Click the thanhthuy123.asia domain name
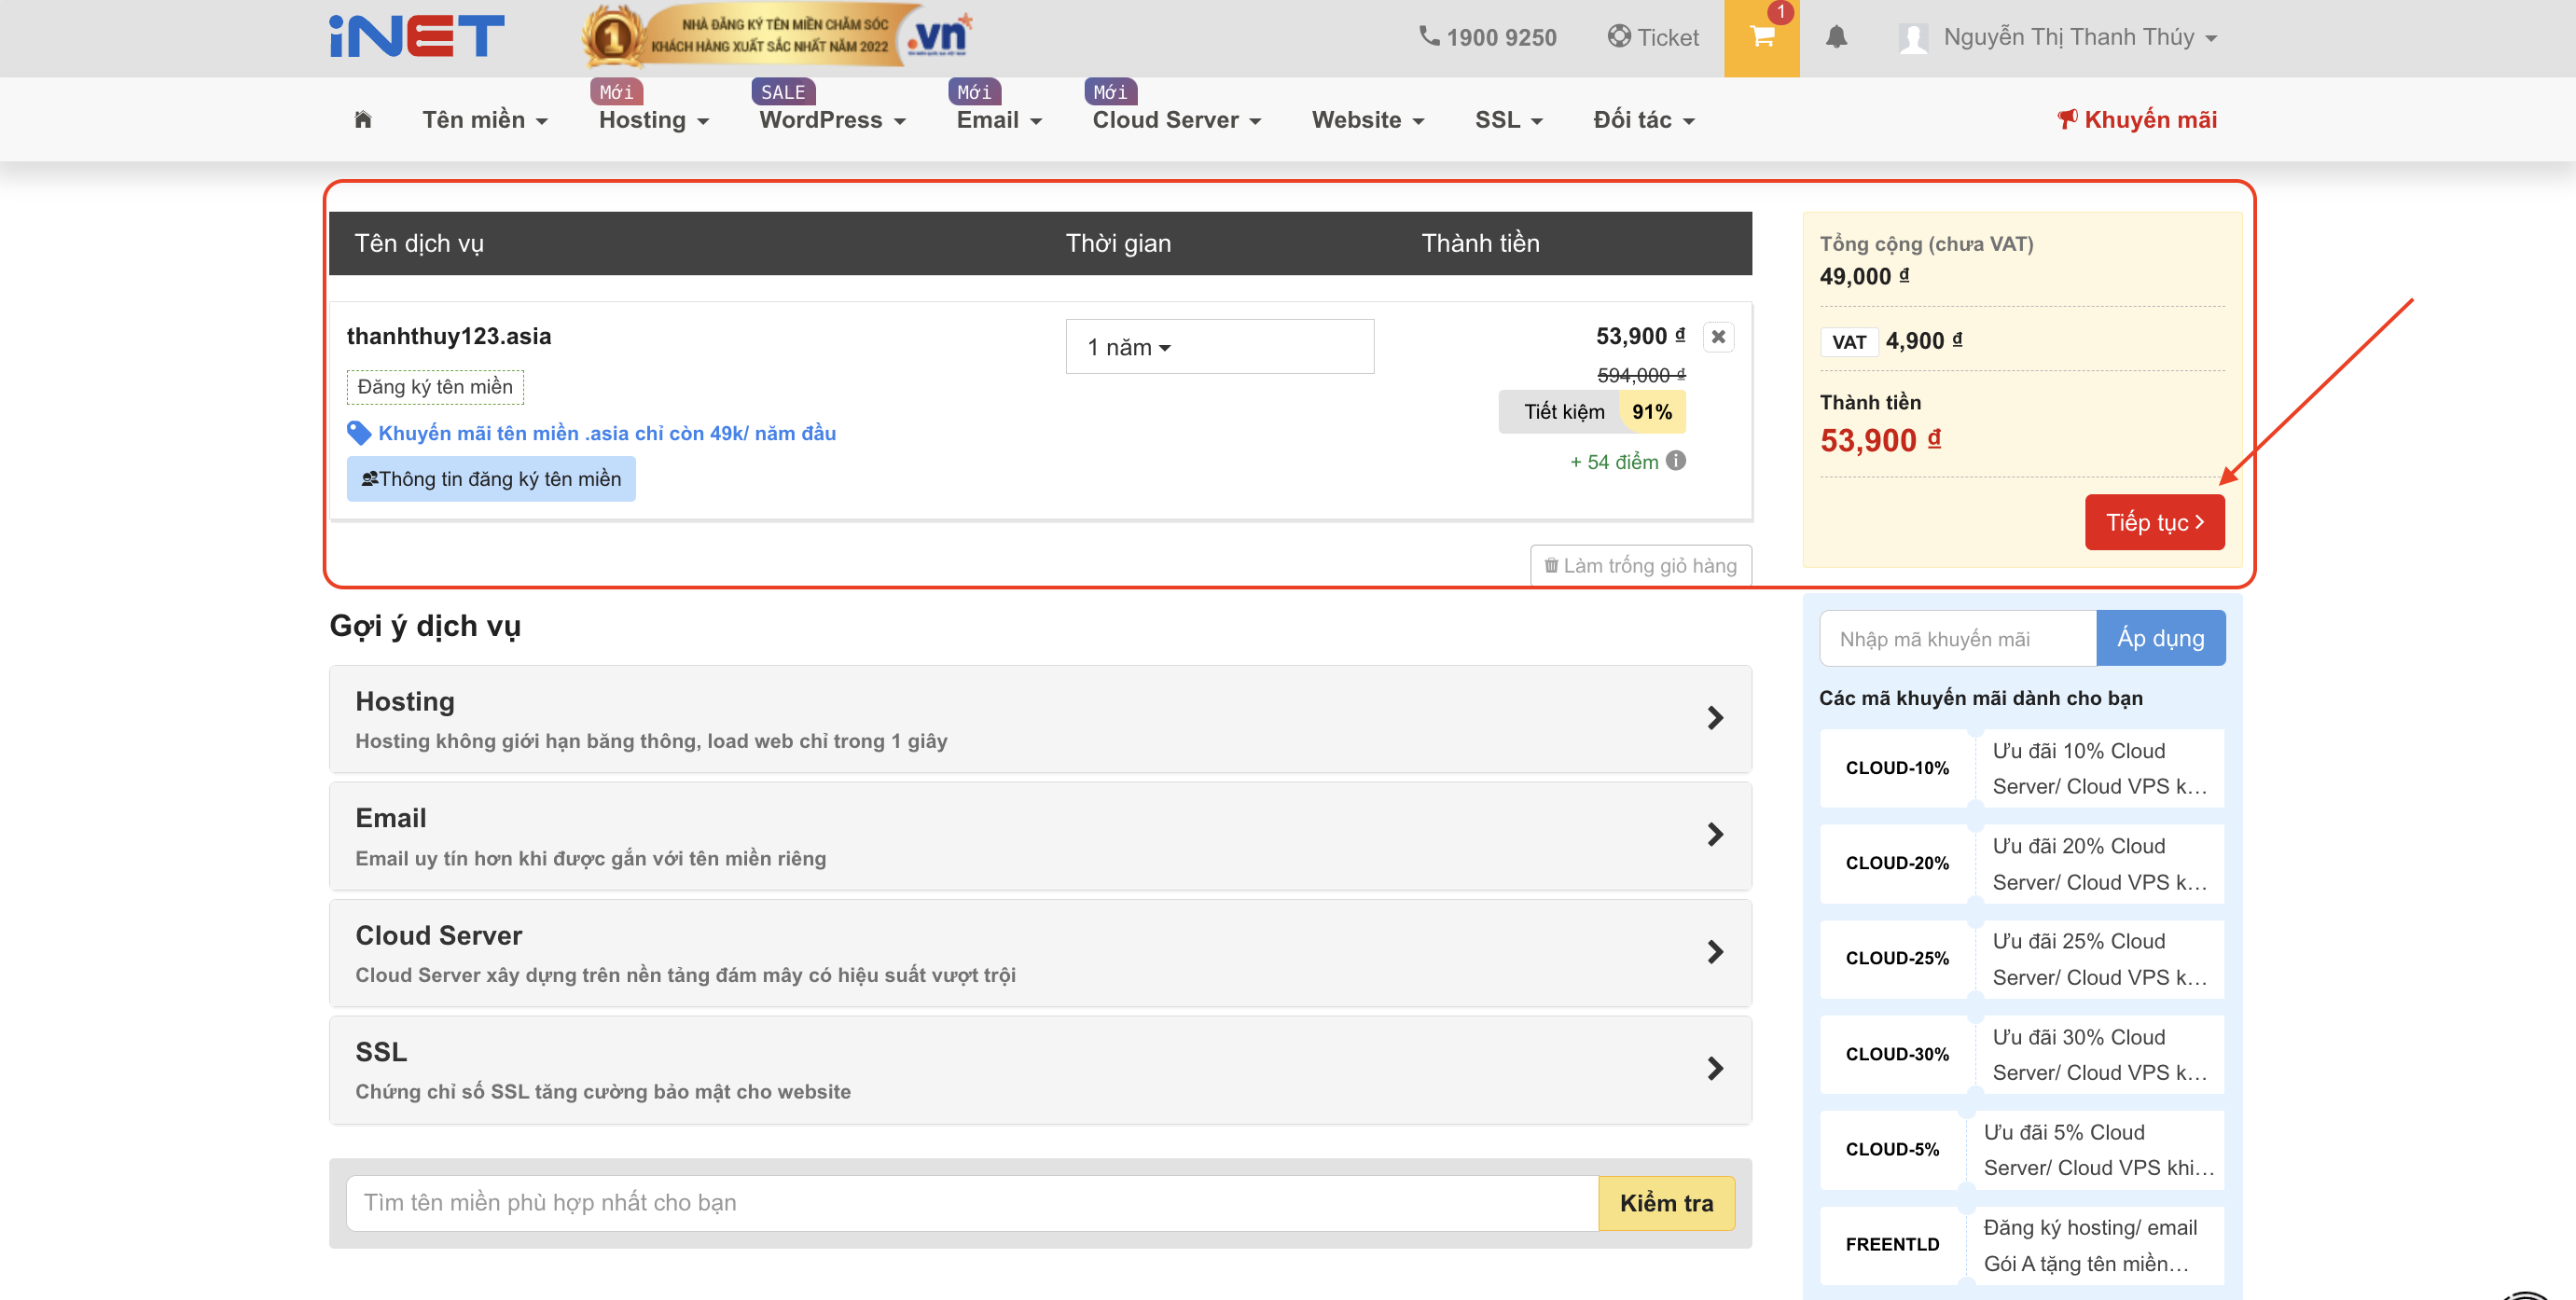Screen dimensions: 2576x1300 click(x=449, y=336)
